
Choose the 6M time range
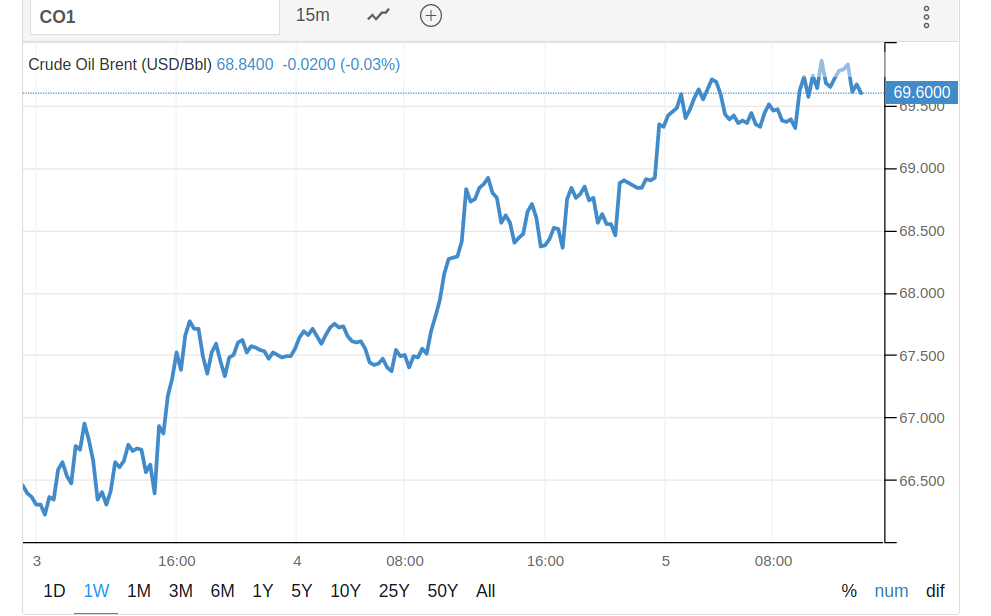coord(222,591)
